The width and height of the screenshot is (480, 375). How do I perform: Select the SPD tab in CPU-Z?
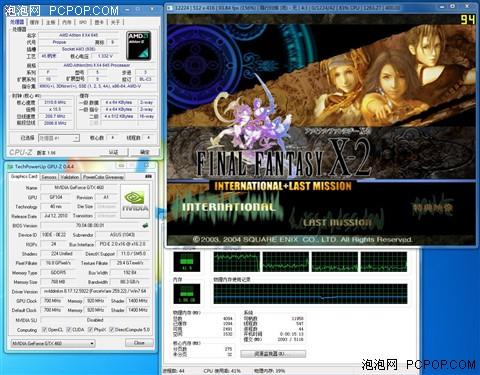coord(83,22)
